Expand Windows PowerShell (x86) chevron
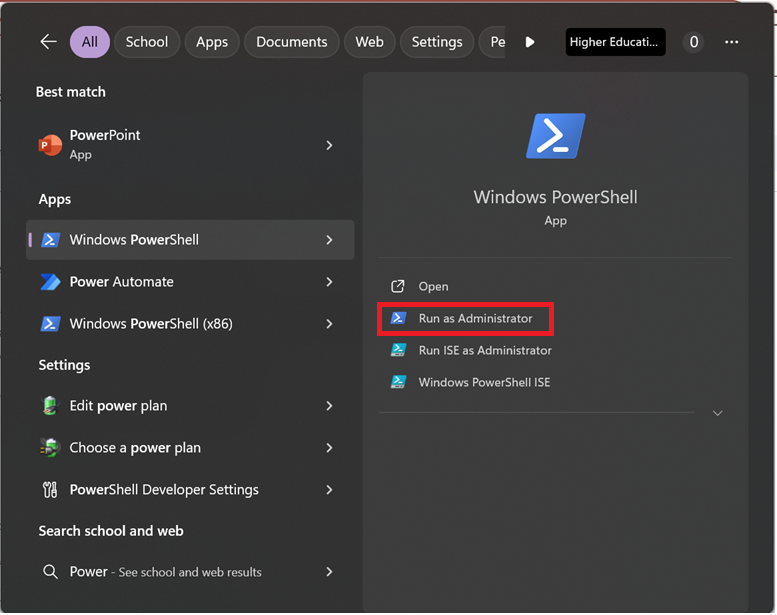 click(330, 324)
